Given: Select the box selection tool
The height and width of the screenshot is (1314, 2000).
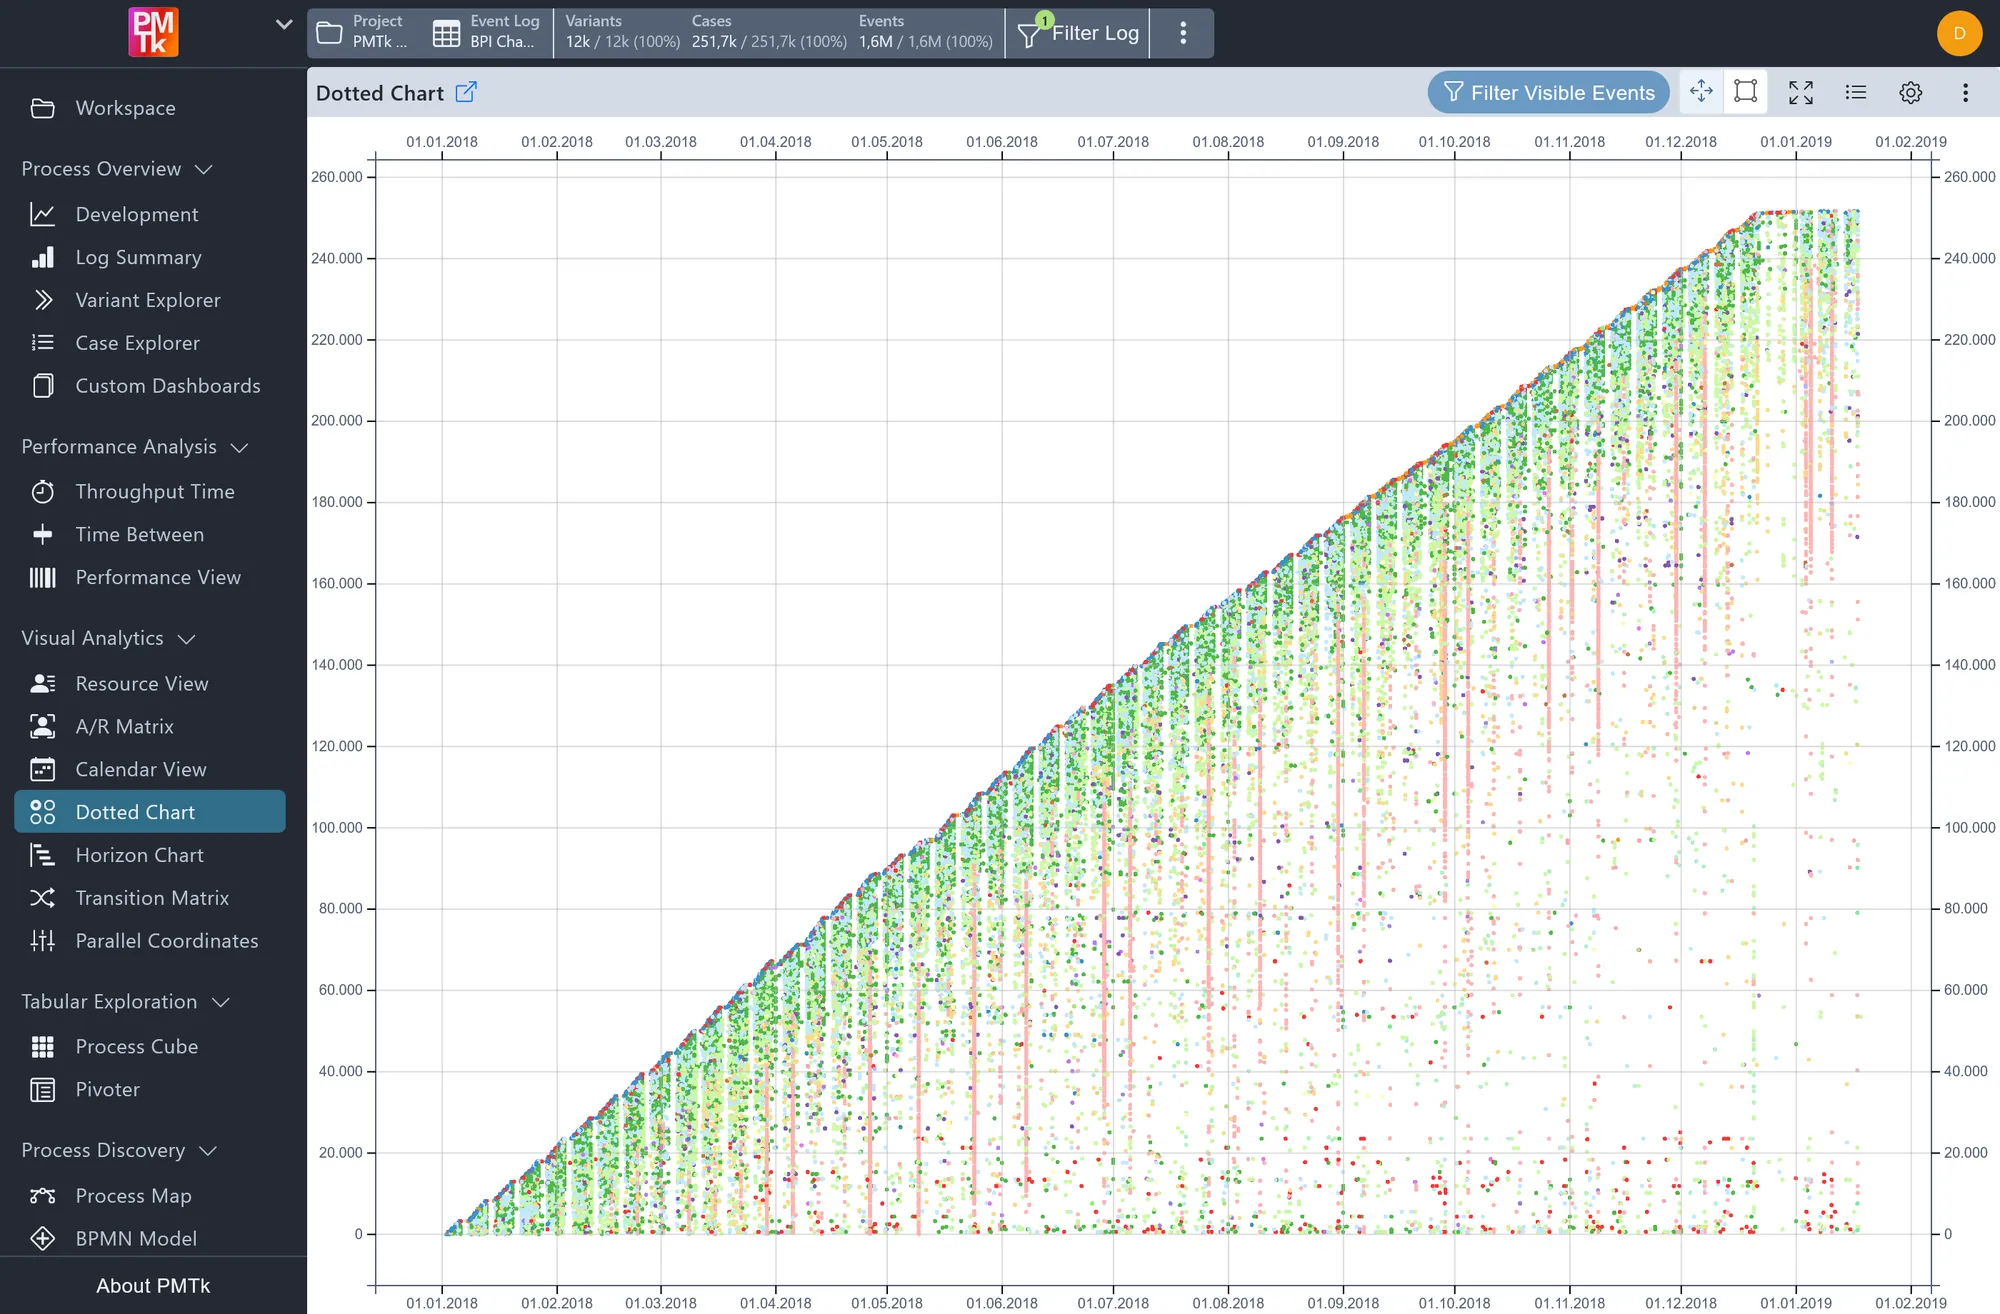Looking at the screenshot, I should point(1745,92).
